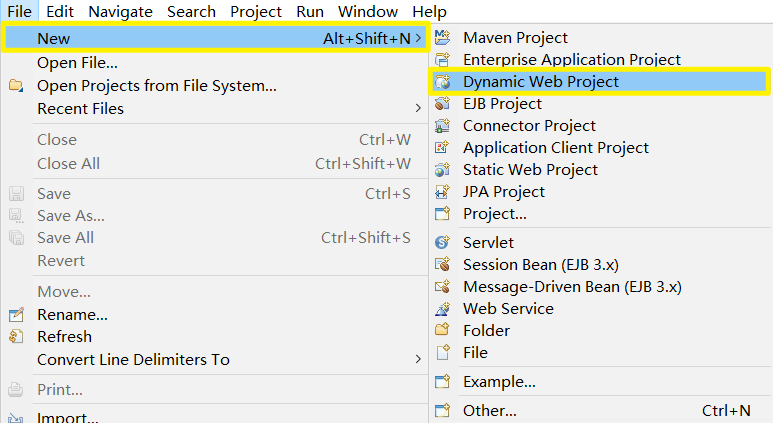This screenshot has width=773, height=423.
Task: Choose Other... from the New submenu
Action: [x=489, y=411]
